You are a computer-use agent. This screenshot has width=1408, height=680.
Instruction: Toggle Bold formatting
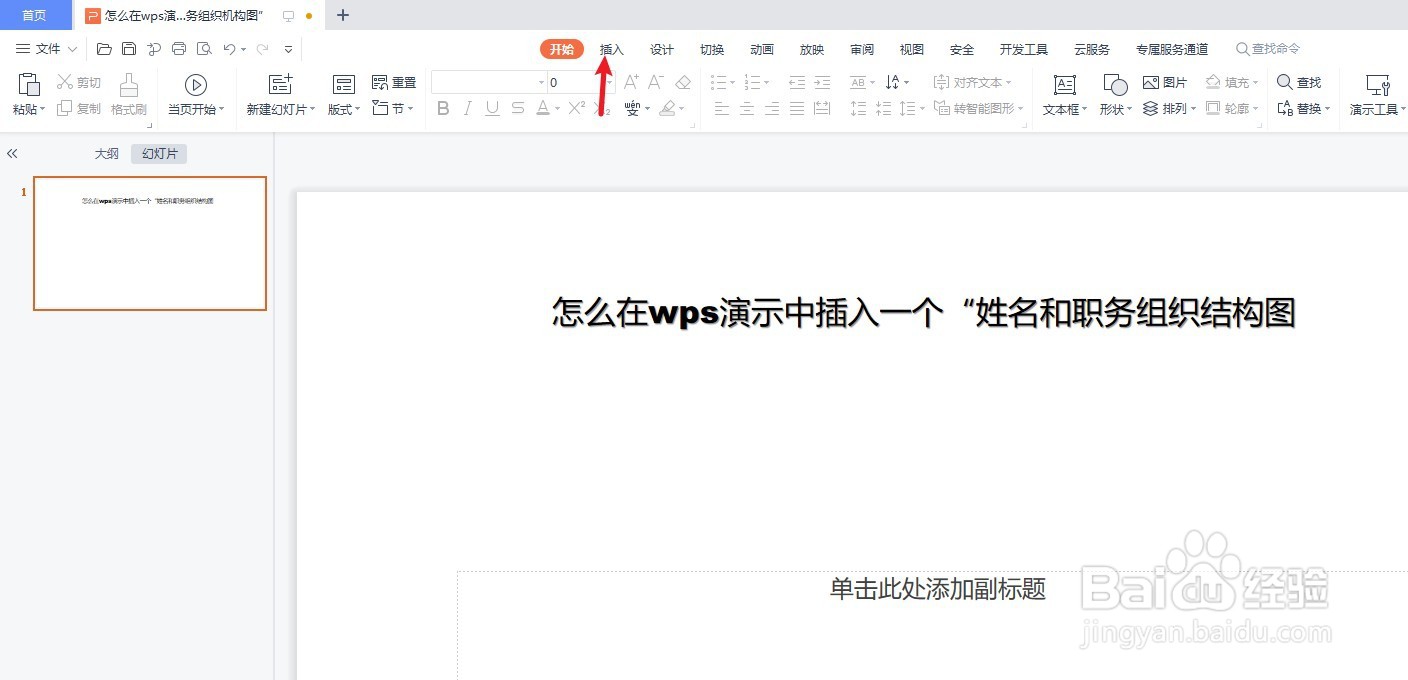(443, 108)
